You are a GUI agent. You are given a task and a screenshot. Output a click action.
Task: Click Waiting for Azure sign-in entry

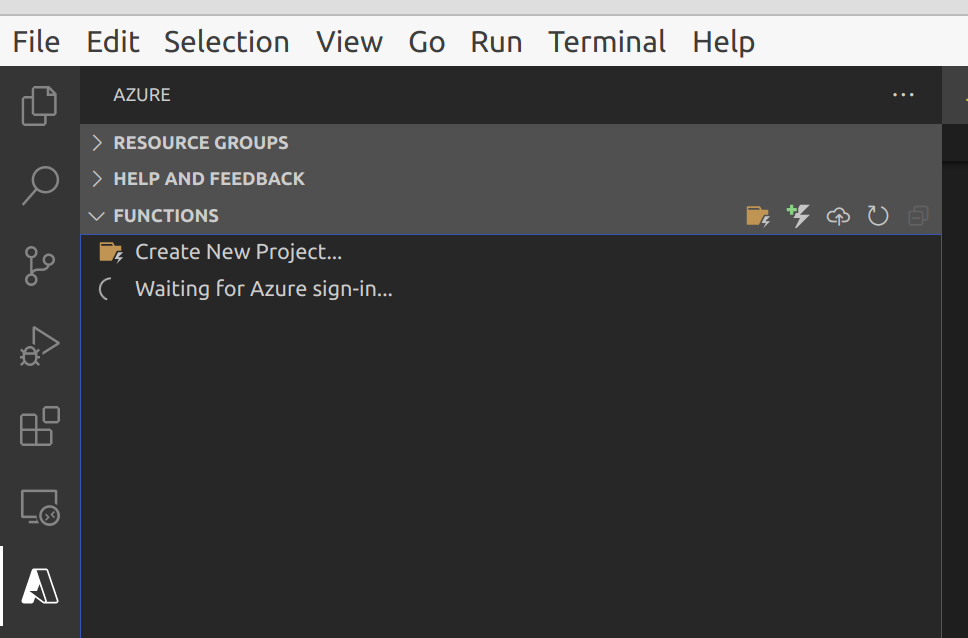click(262, 289)
